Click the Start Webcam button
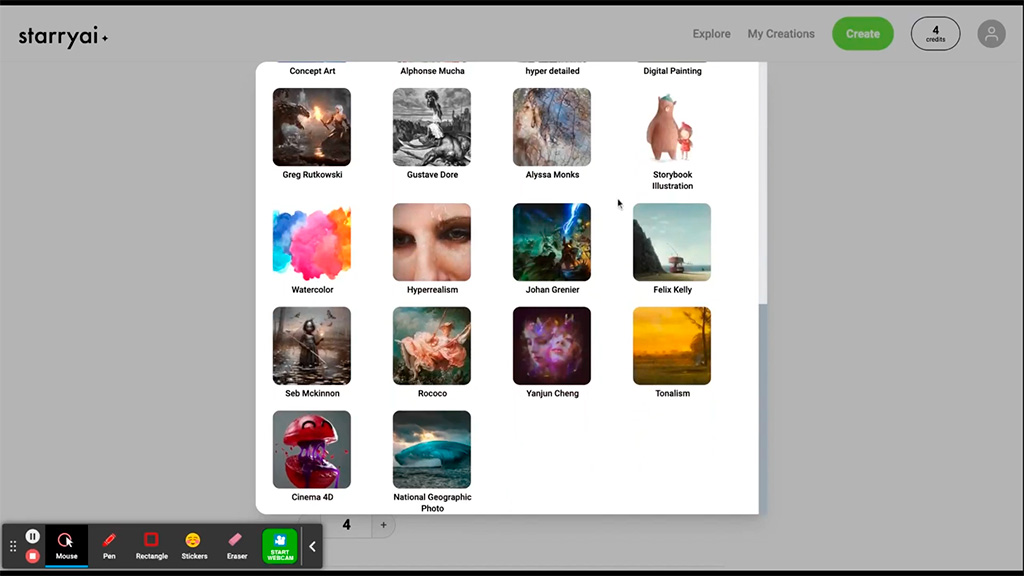Image resolution: width=1024 pixels, height=576 pixels. click(280, 546)
